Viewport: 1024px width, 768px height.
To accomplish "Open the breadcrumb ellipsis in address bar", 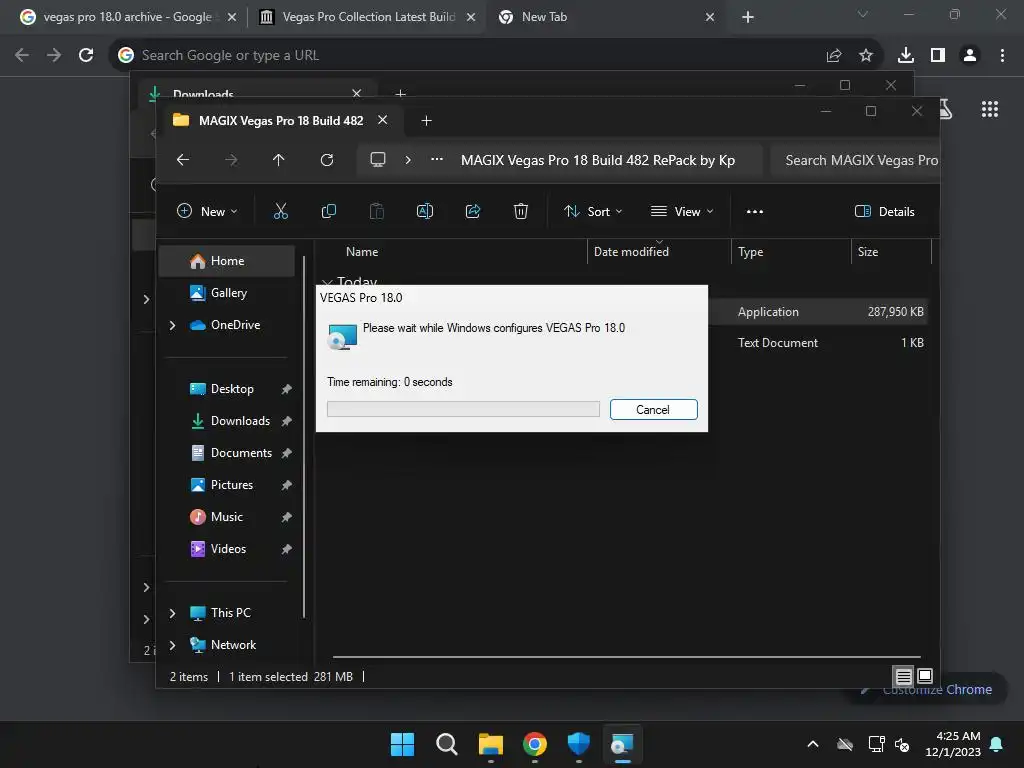I will (x=437, y=159).
